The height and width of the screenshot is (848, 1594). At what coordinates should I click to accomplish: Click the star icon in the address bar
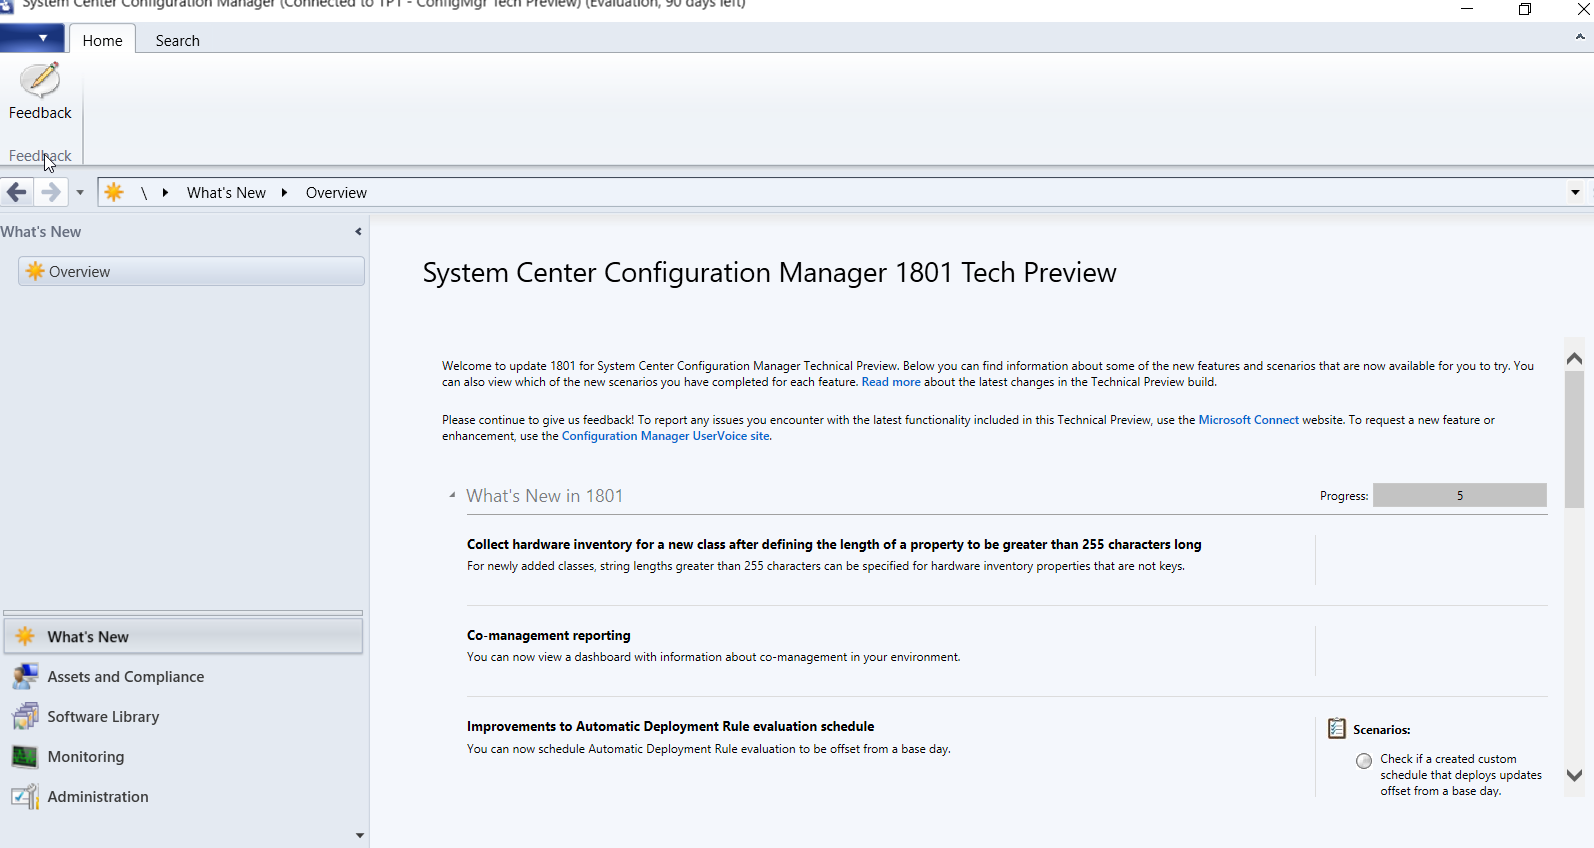click(114, 192)
